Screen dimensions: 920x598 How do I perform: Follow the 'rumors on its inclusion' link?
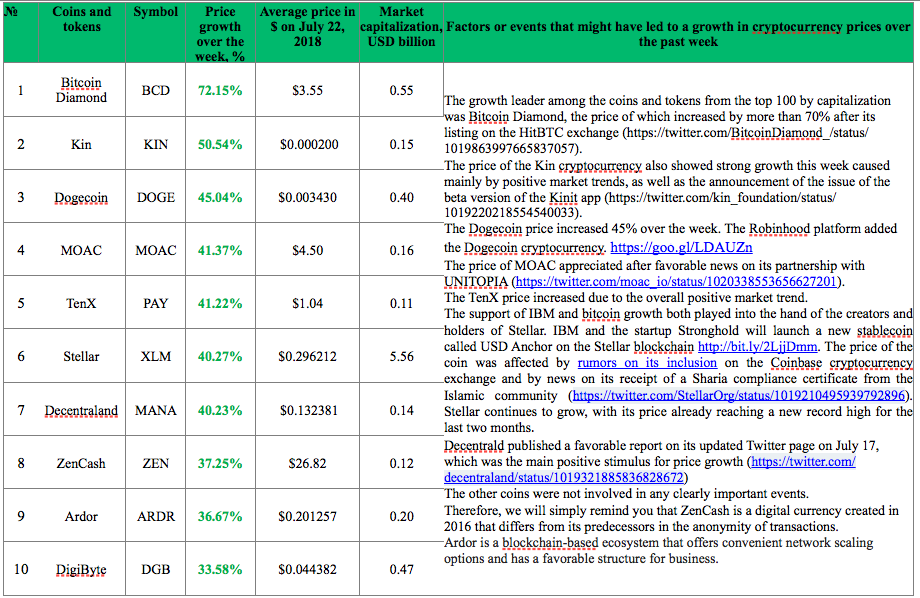point(647,363)
